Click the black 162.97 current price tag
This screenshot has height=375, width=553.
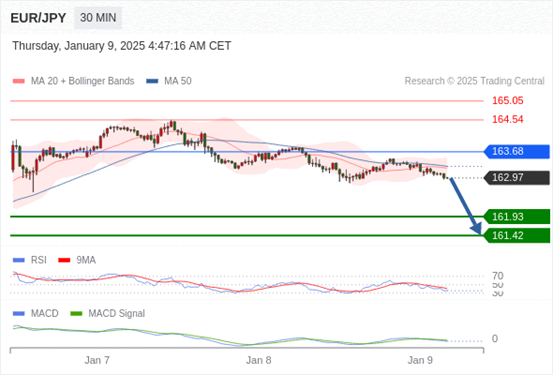pos(516,177)
